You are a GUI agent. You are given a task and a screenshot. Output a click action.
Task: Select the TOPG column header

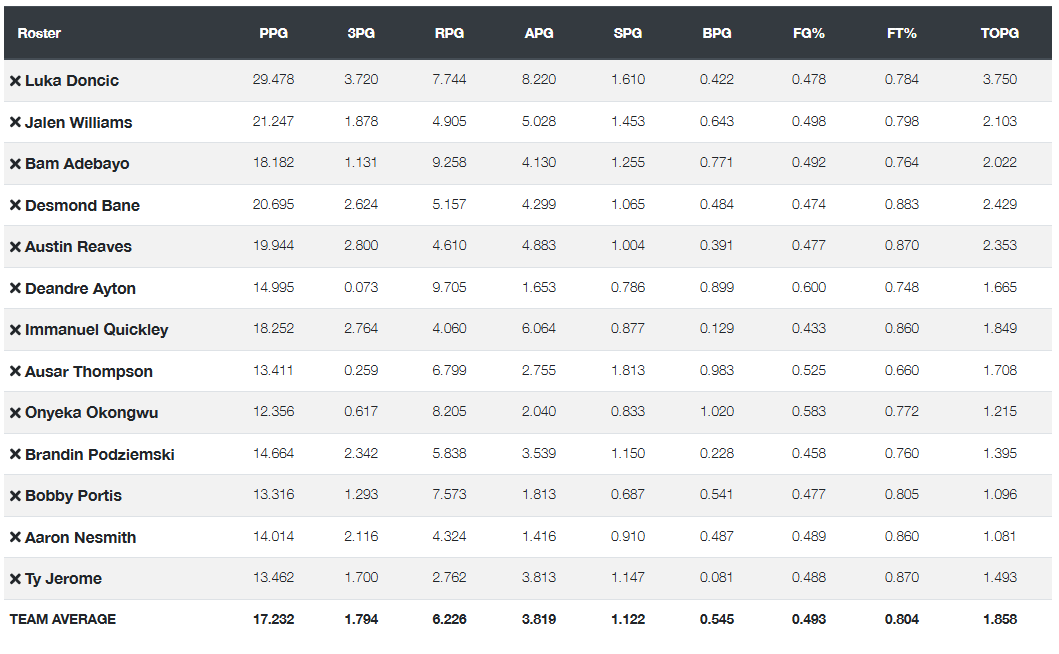[1000, 33]
